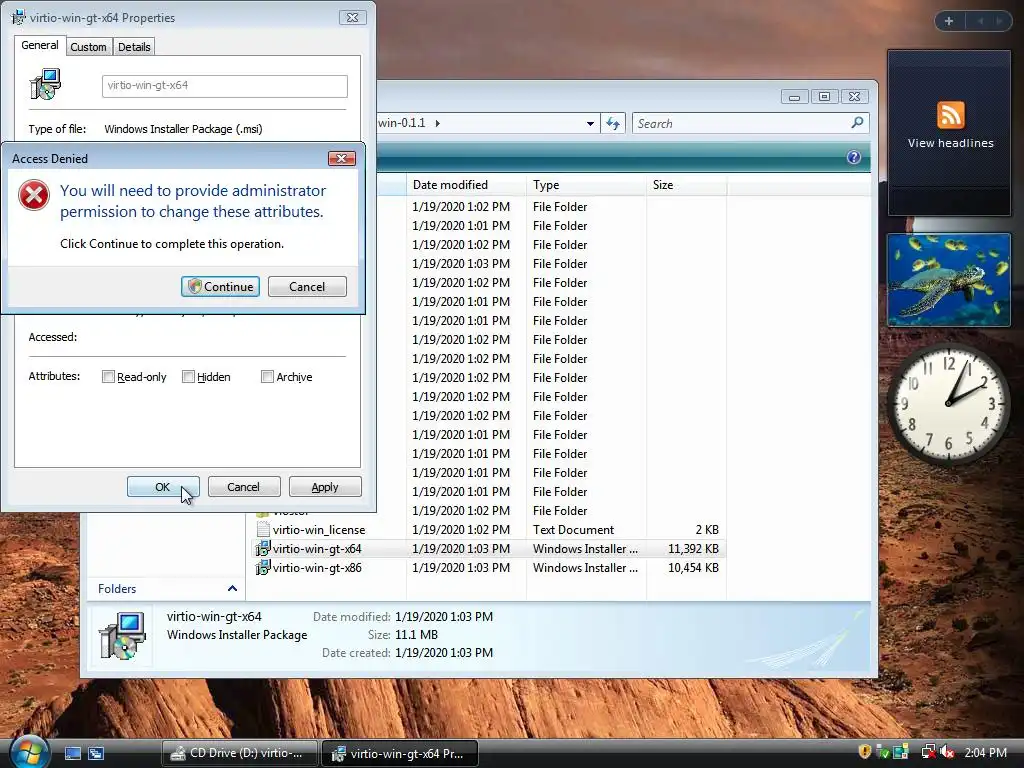The width and height of the screenshot is (1024, 768).
Task: Open Explorer help icon
Action: [854, 157]
